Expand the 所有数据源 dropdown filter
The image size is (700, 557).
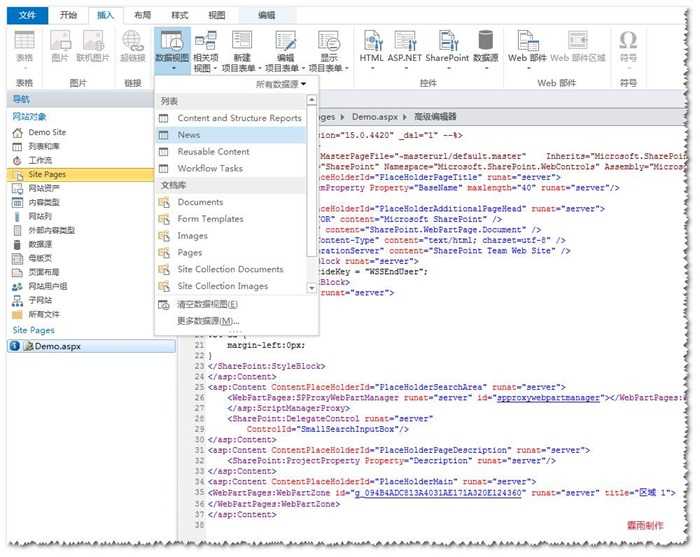(281, 84)
